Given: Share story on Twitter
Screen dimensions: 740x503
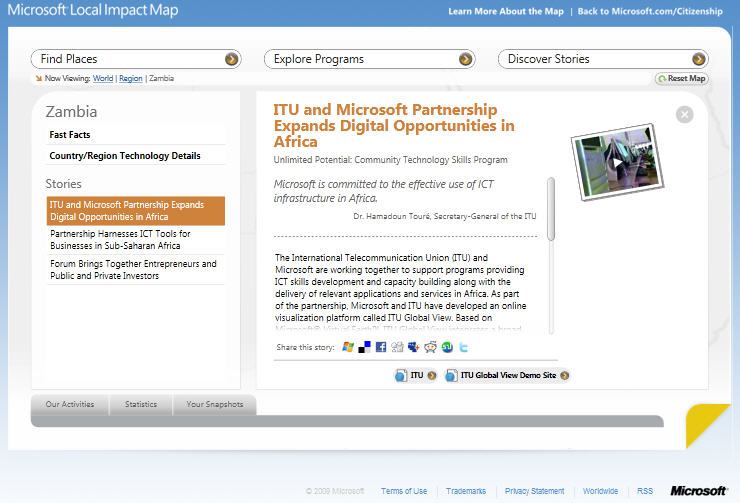Looking at the screenshot, I should tap(463, 347).
